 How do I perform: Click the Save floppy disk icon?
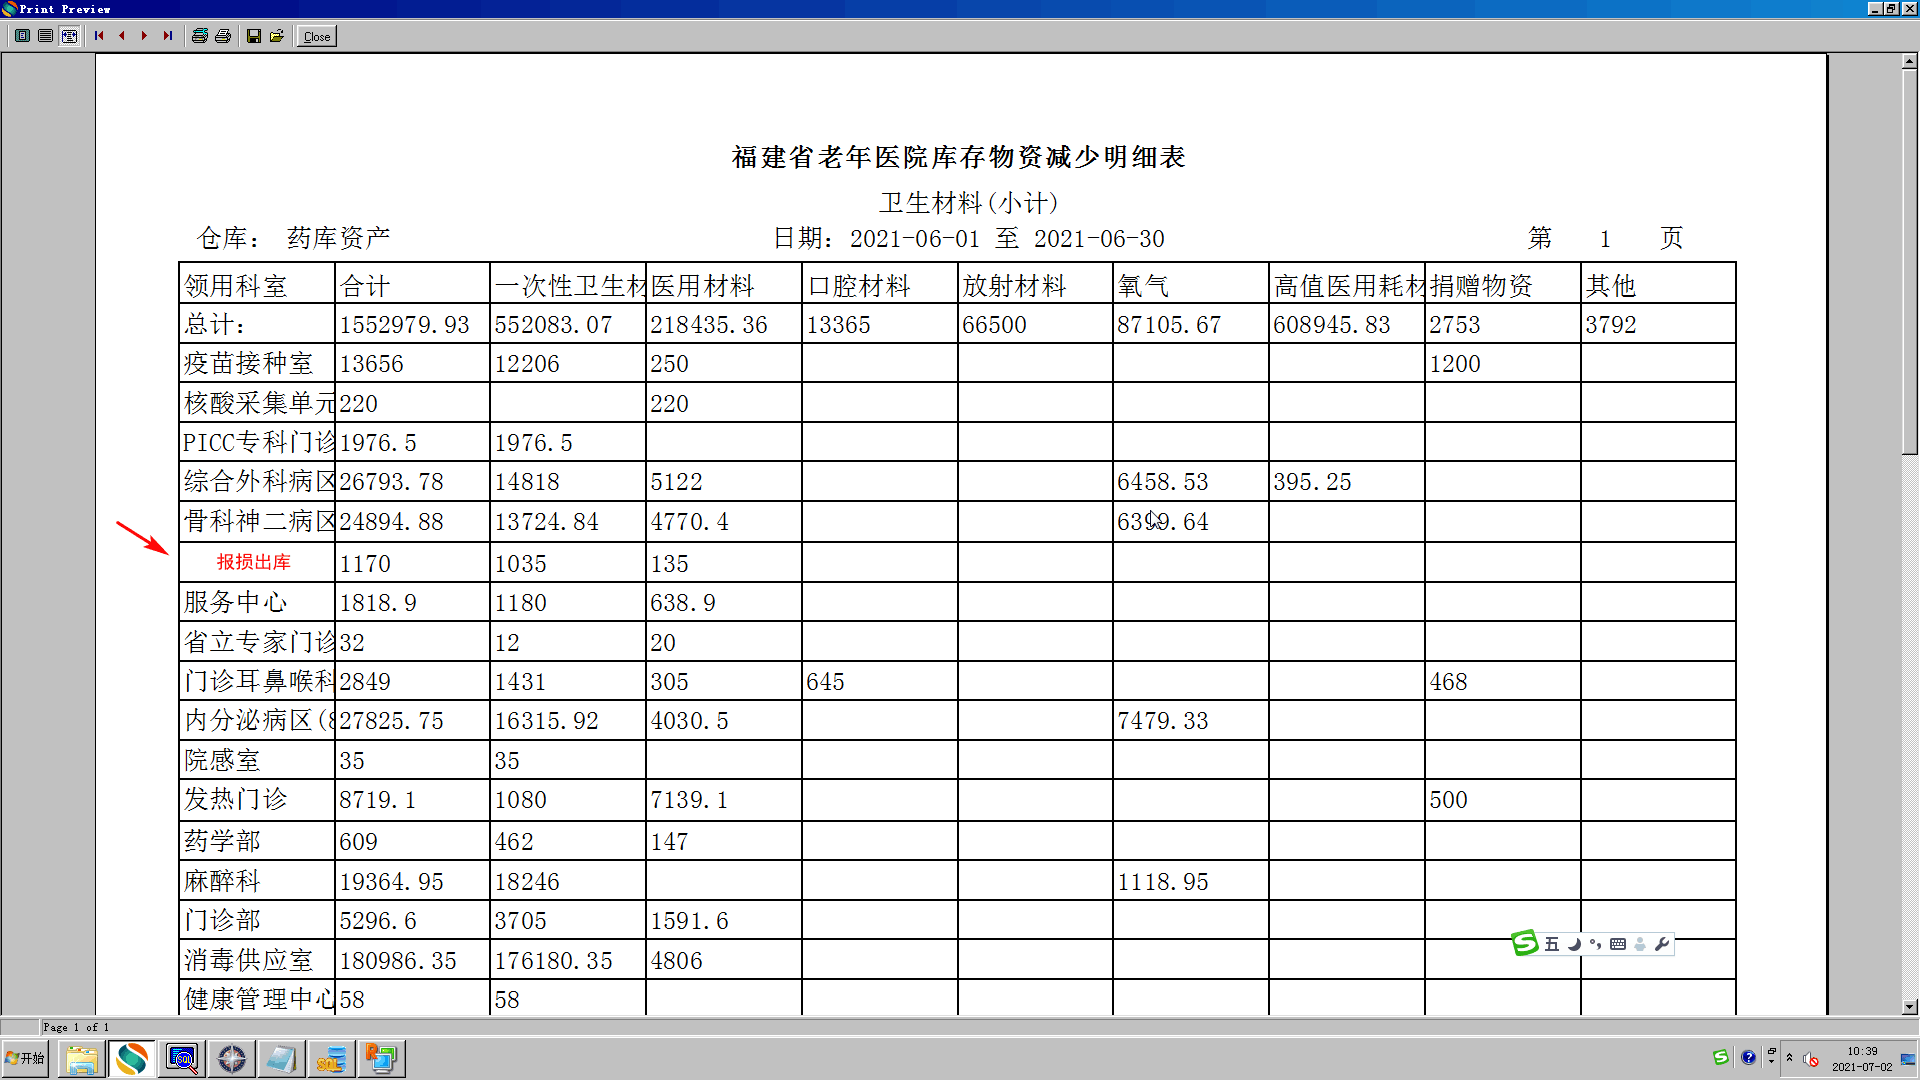[x=254, y=36]
